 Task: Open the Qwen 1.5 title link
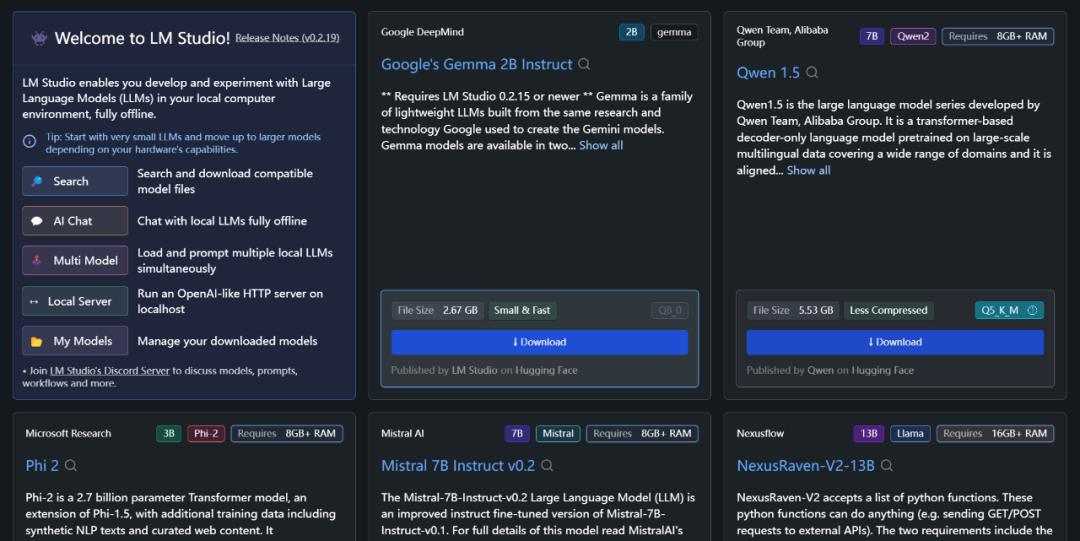coord(768,72)
